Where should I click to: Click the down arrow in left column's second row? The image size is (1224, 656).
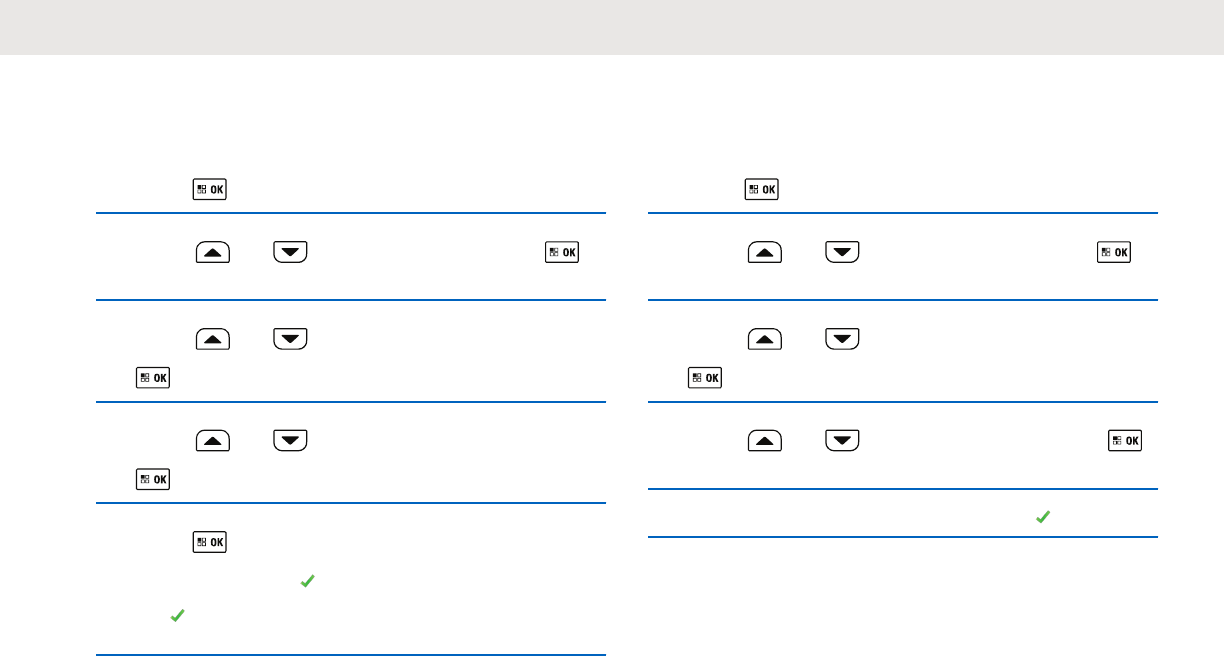pyautogui.click(x=290, y=253)
